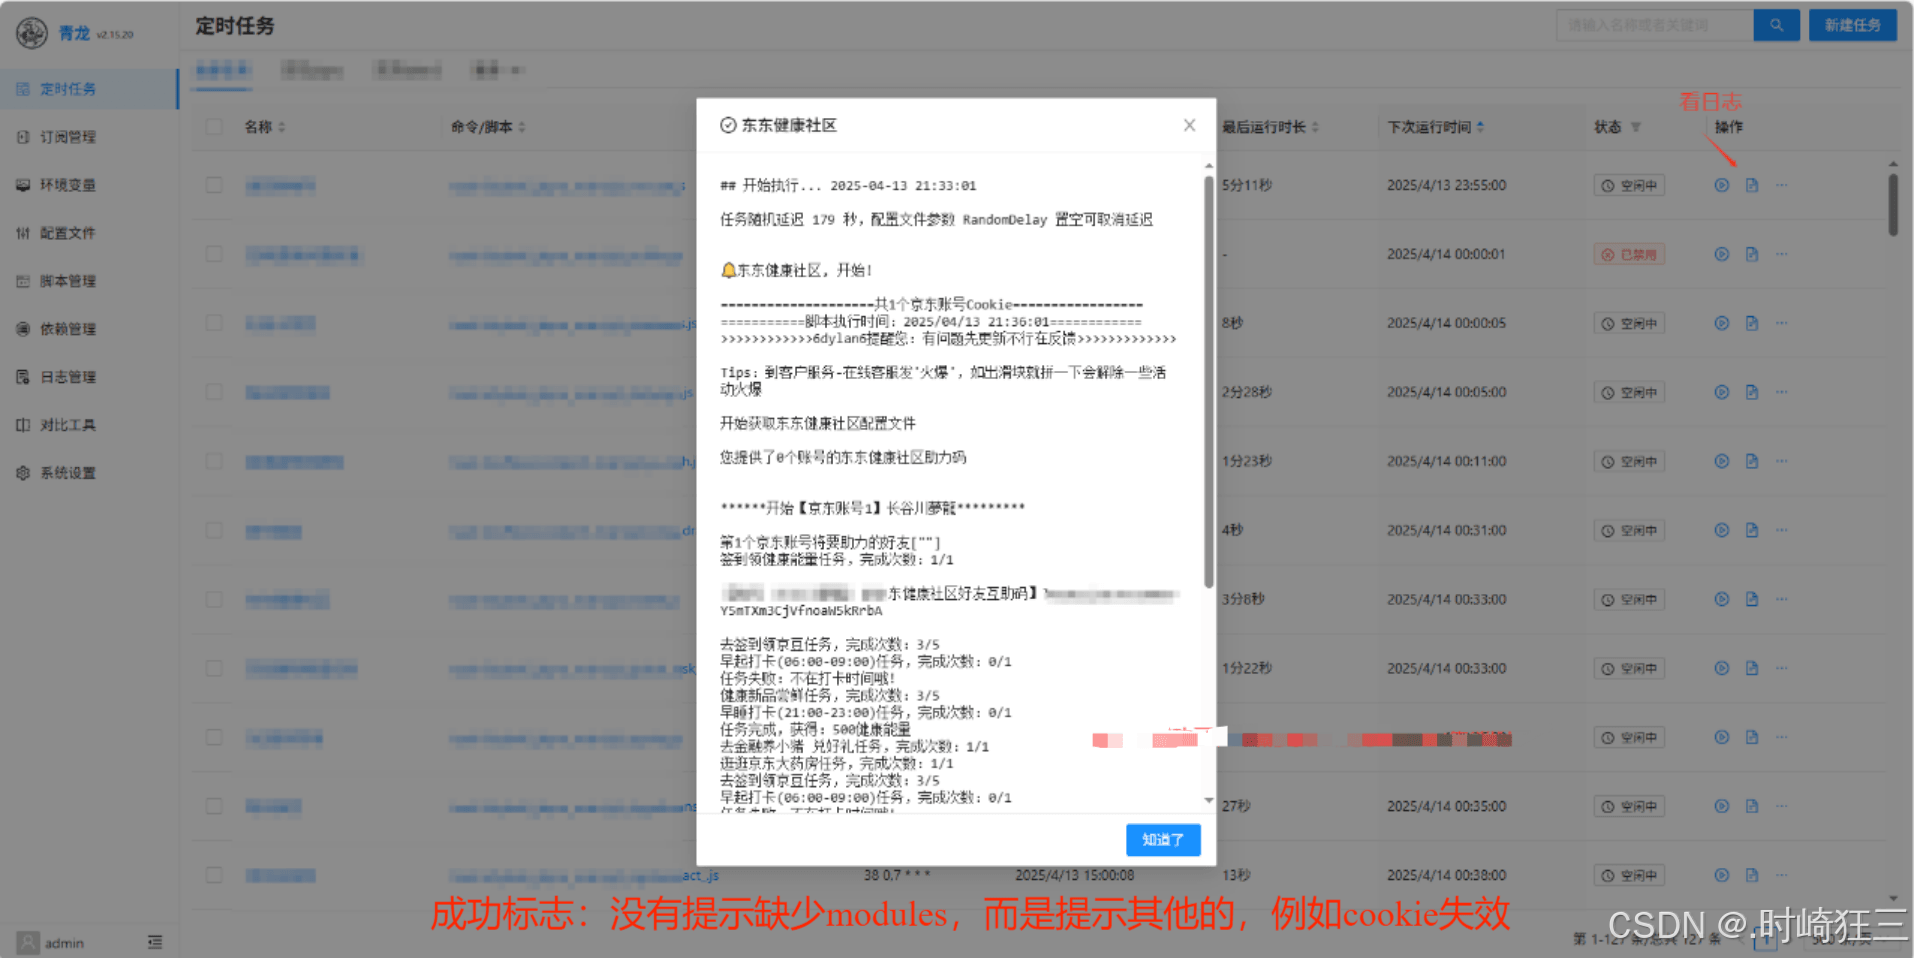Check the box for the 00:00:01 task row
The image size is (1914, 958).
[x=214, y=254]
